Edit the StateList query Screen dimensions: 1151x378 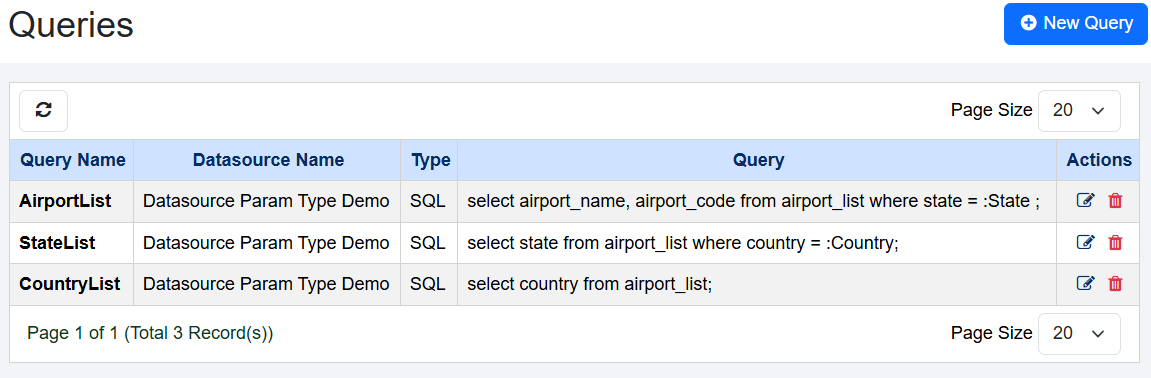(1085, 242)
